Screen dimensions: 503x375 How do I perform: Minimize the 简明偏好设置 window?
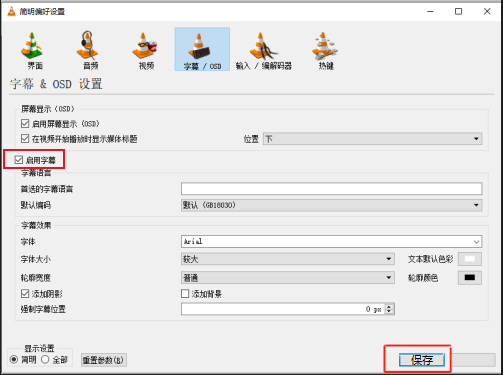pos(431,11)
